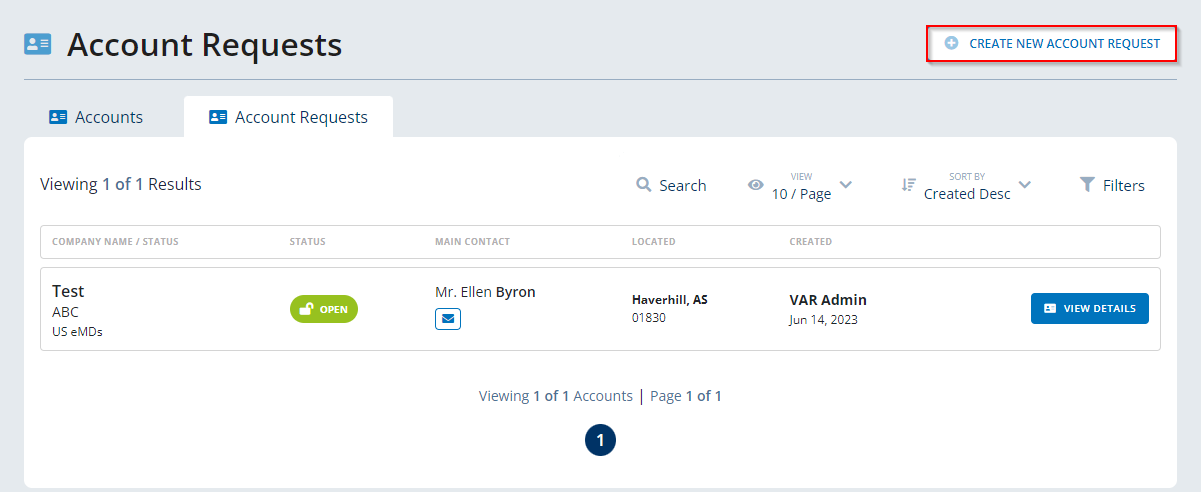Click the ID card icon on Accounts tab
The image size is (1201, 492).
click(58, 117)
